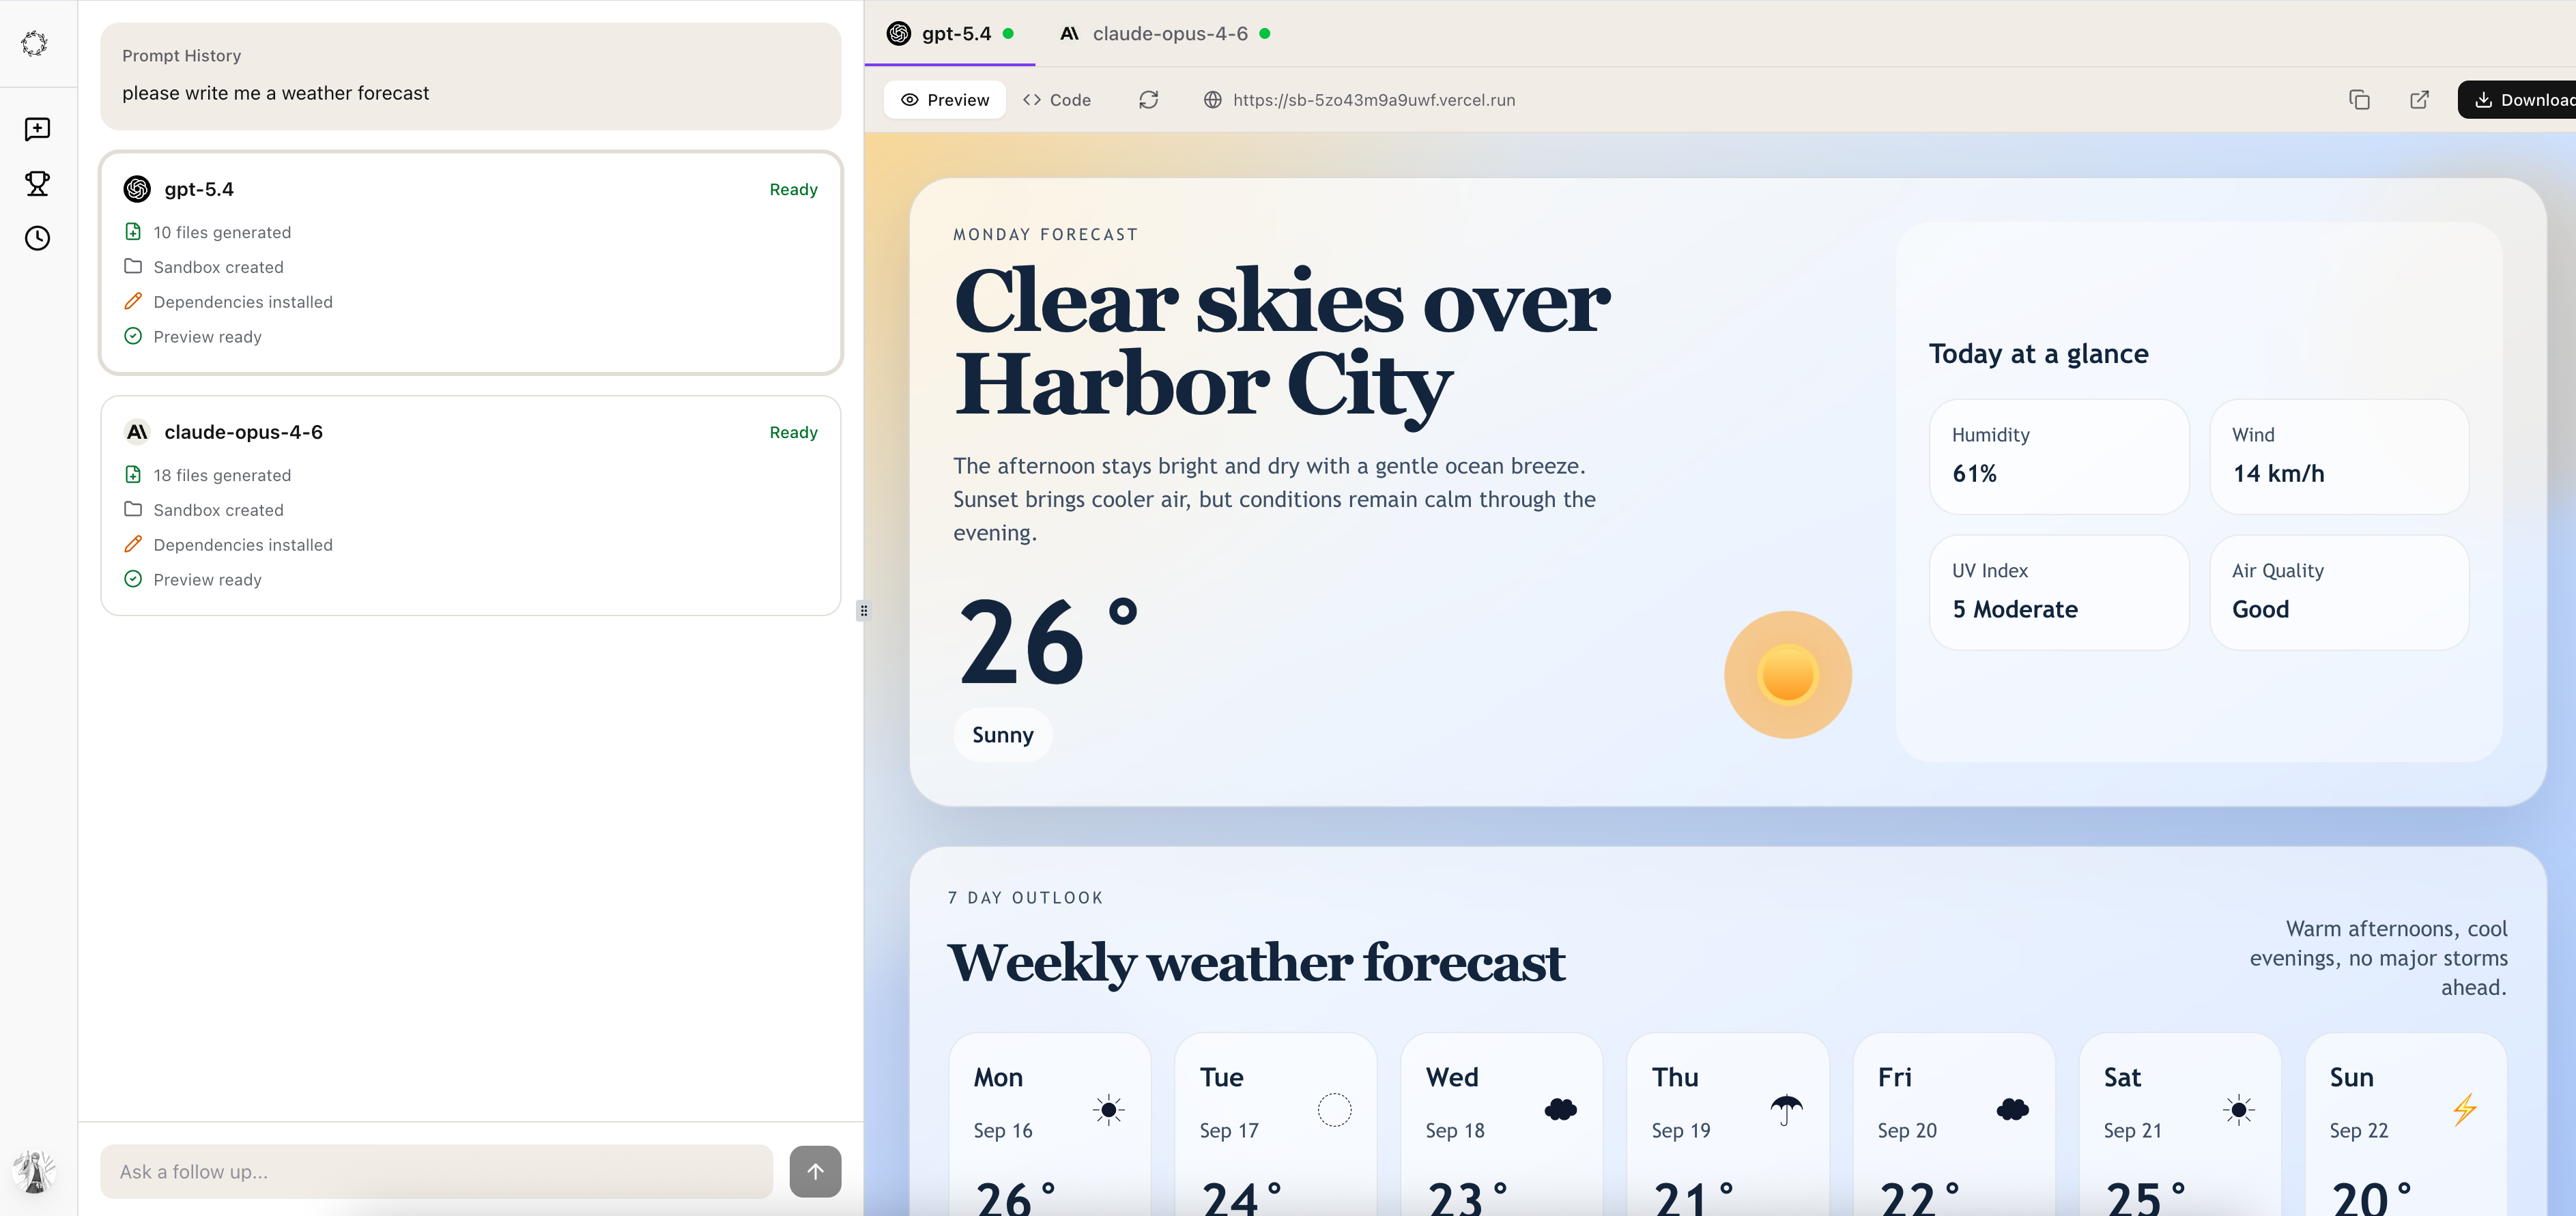Open the history clock icon

(37, 238)
